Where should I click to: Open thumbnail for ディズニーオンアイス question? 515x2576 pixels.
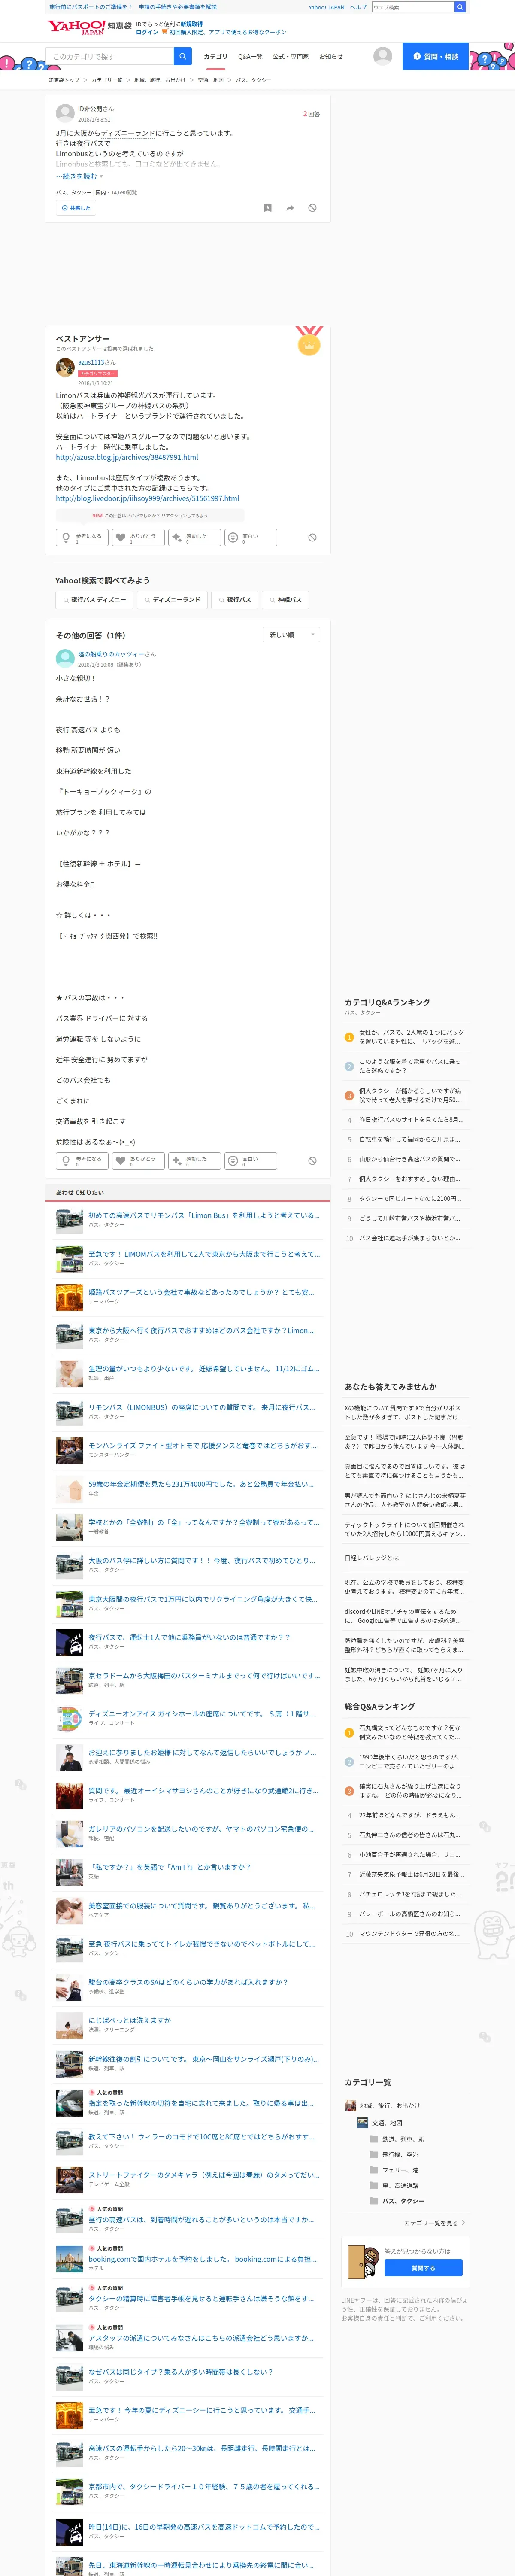click(x=69, y=1718)
